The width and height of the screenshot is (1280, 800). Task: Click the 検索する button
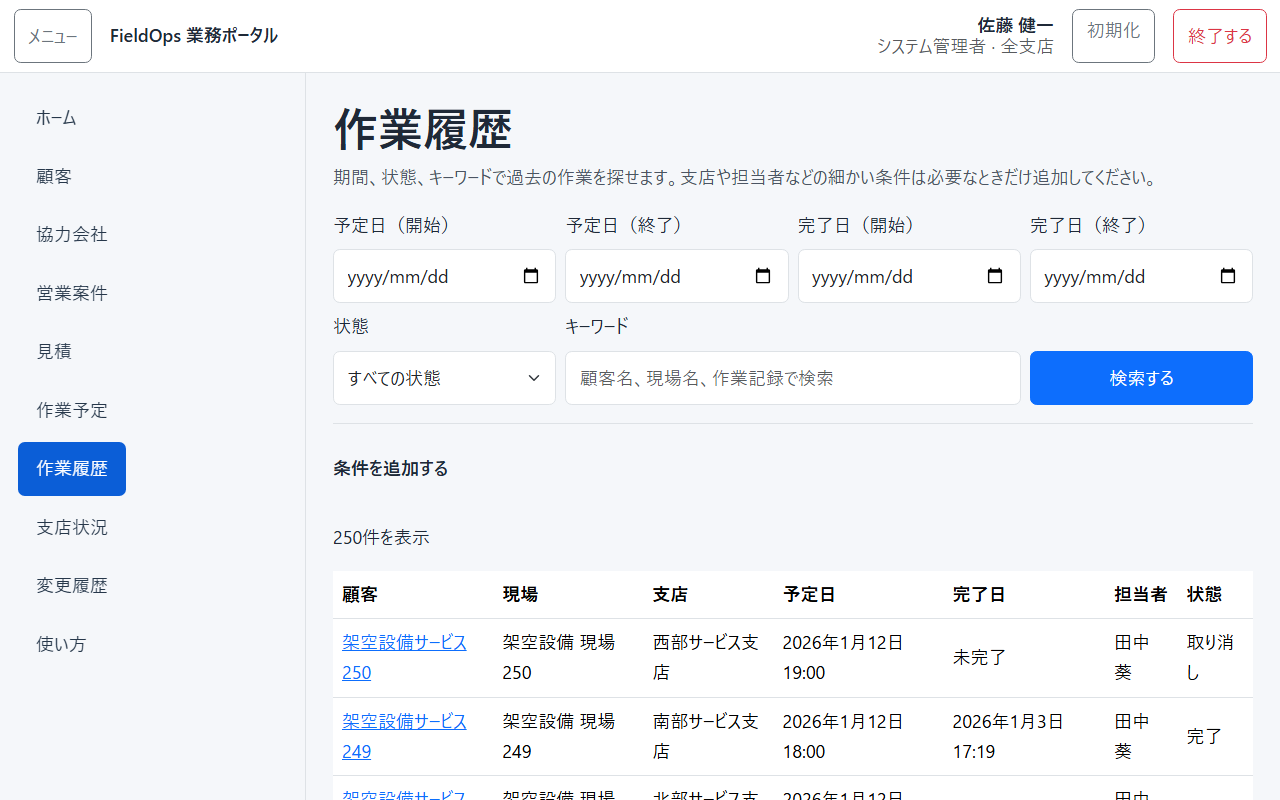pyautogui.click(x=1141, y=378)
